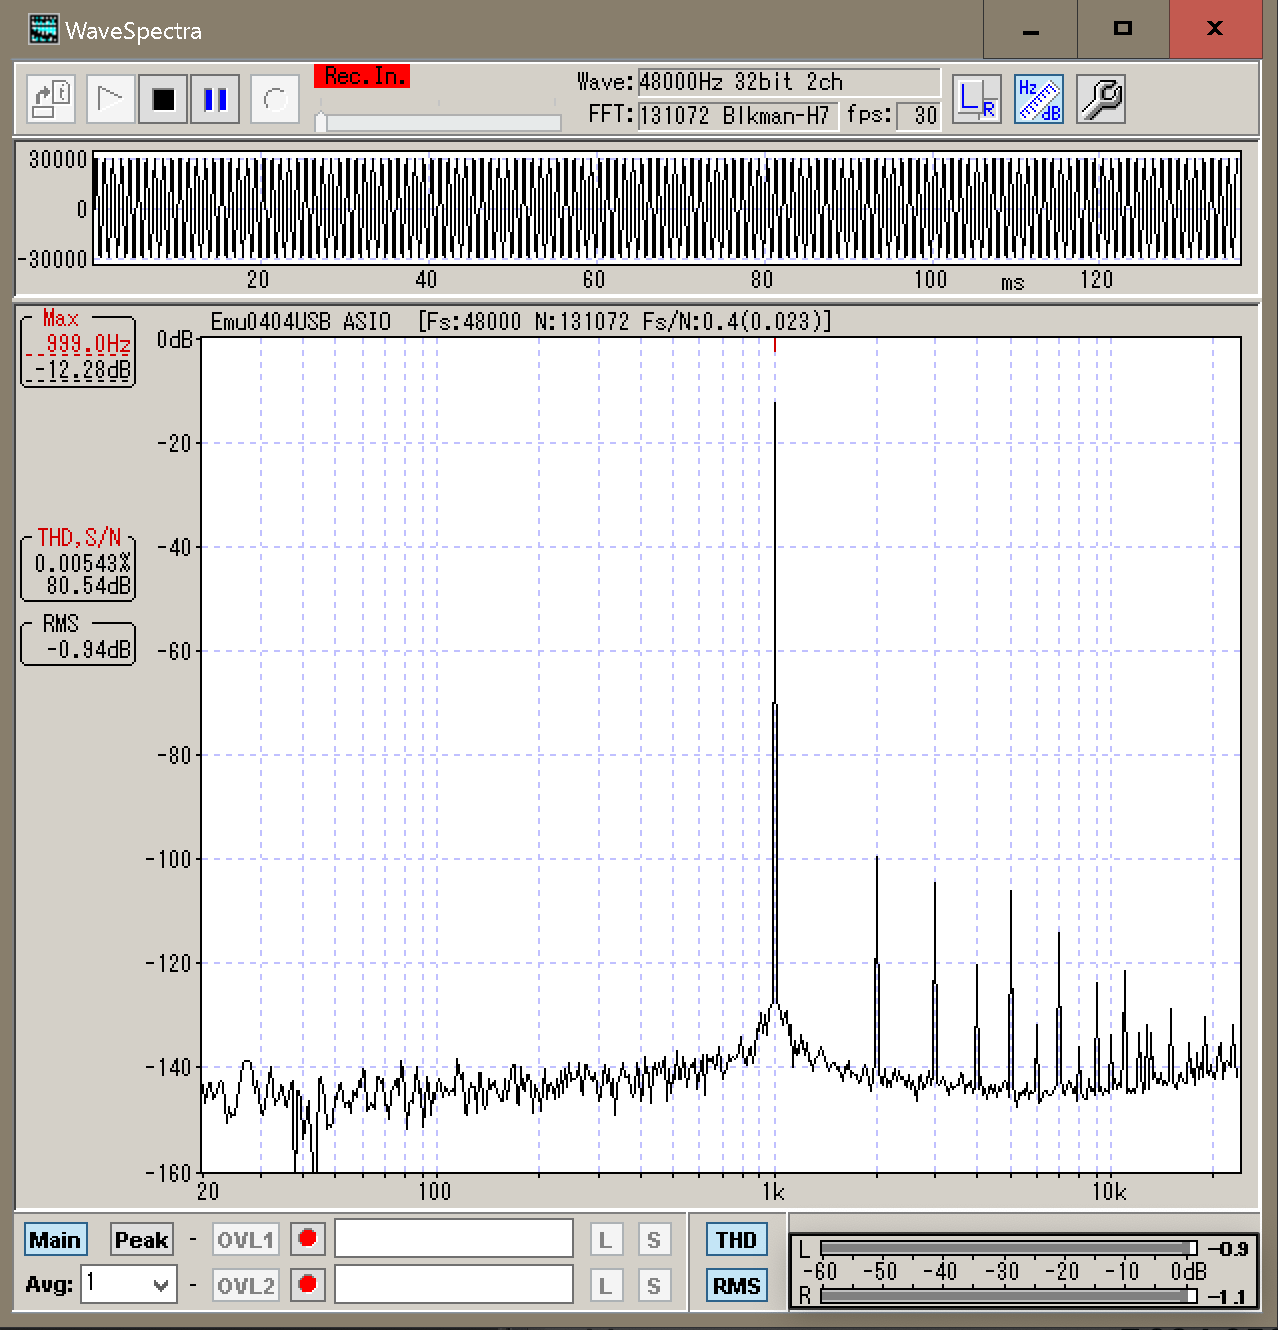The height and width of the screenshot is (1330, 1278).
Task: Click the WaveSpectra title bar app icon
Action: [x=43, y=29]
